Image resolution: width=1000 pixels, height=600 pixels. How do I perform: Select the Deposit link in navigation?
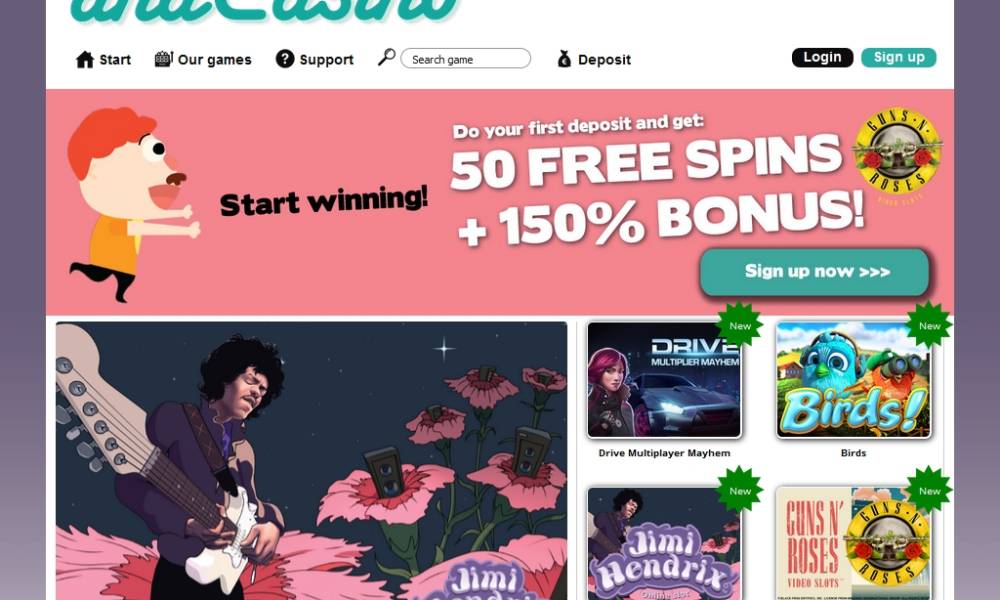[604, 60]
